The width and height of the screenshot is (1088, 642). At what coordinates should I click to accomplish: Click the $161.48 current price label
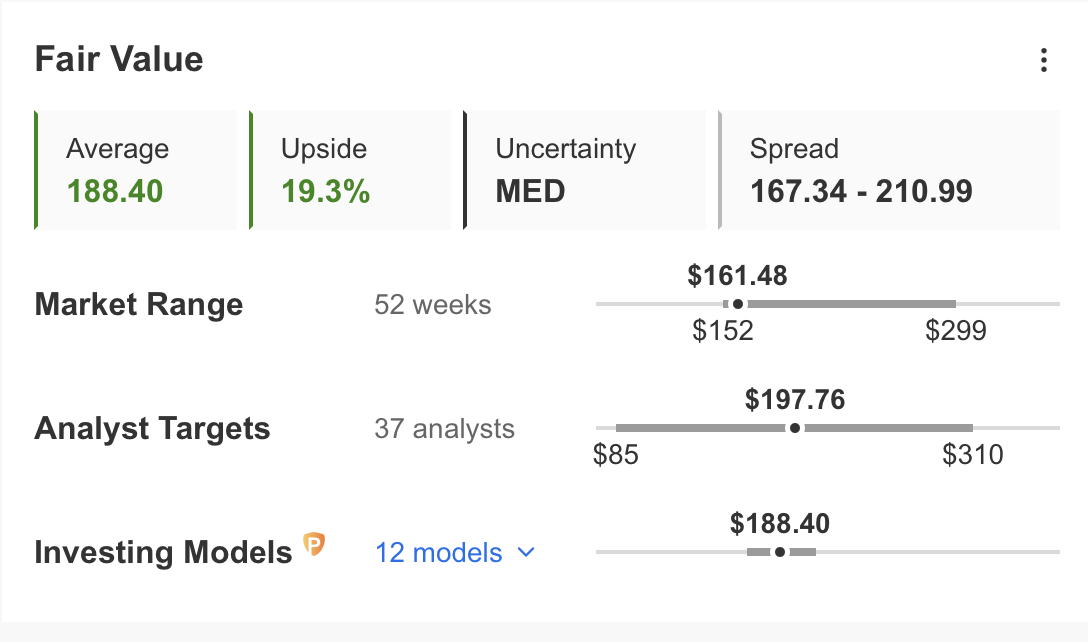pos(737,275)
